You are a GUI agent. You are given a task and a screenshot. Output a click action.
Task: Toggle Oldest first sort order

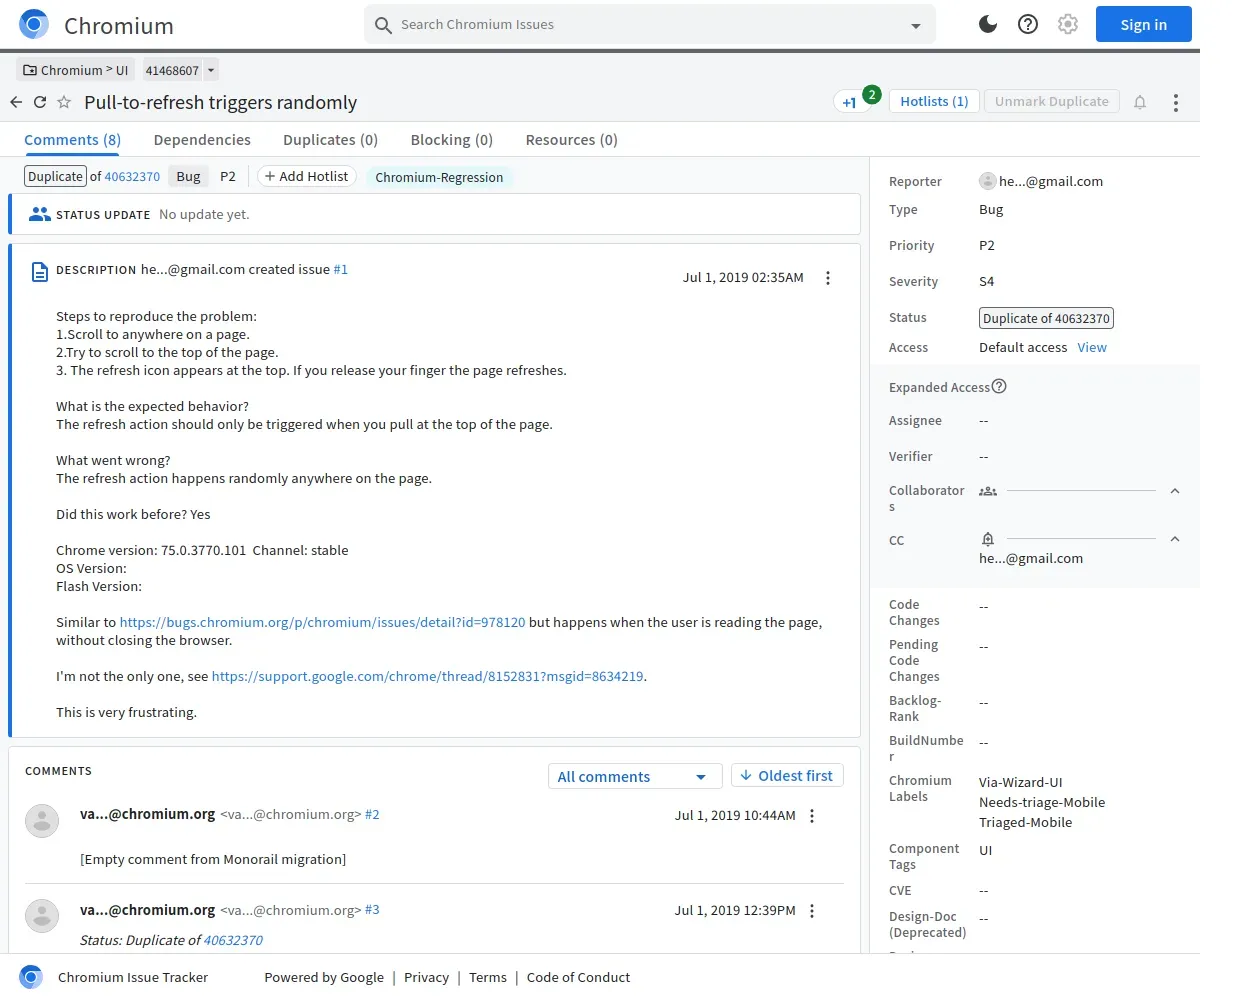[x=787, y=776]
